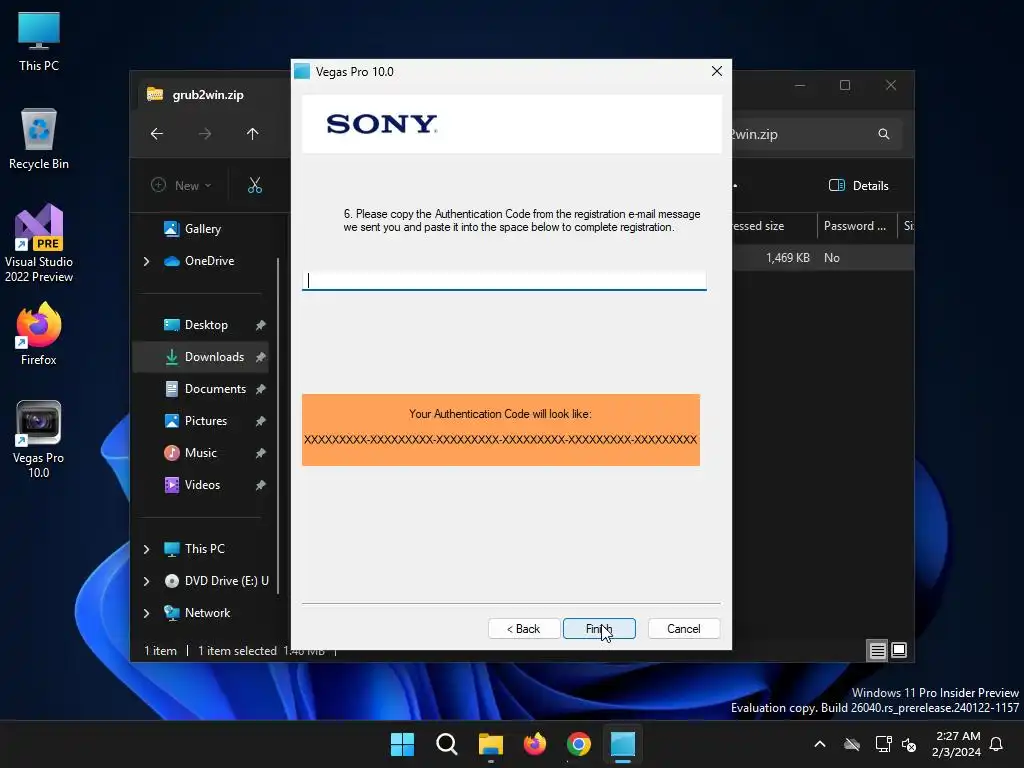Image resolution: width=1024 pixels, height=768 pixels.
Task: Click the Vegas Pro installer taskbar icon
Action: point(623,744)
